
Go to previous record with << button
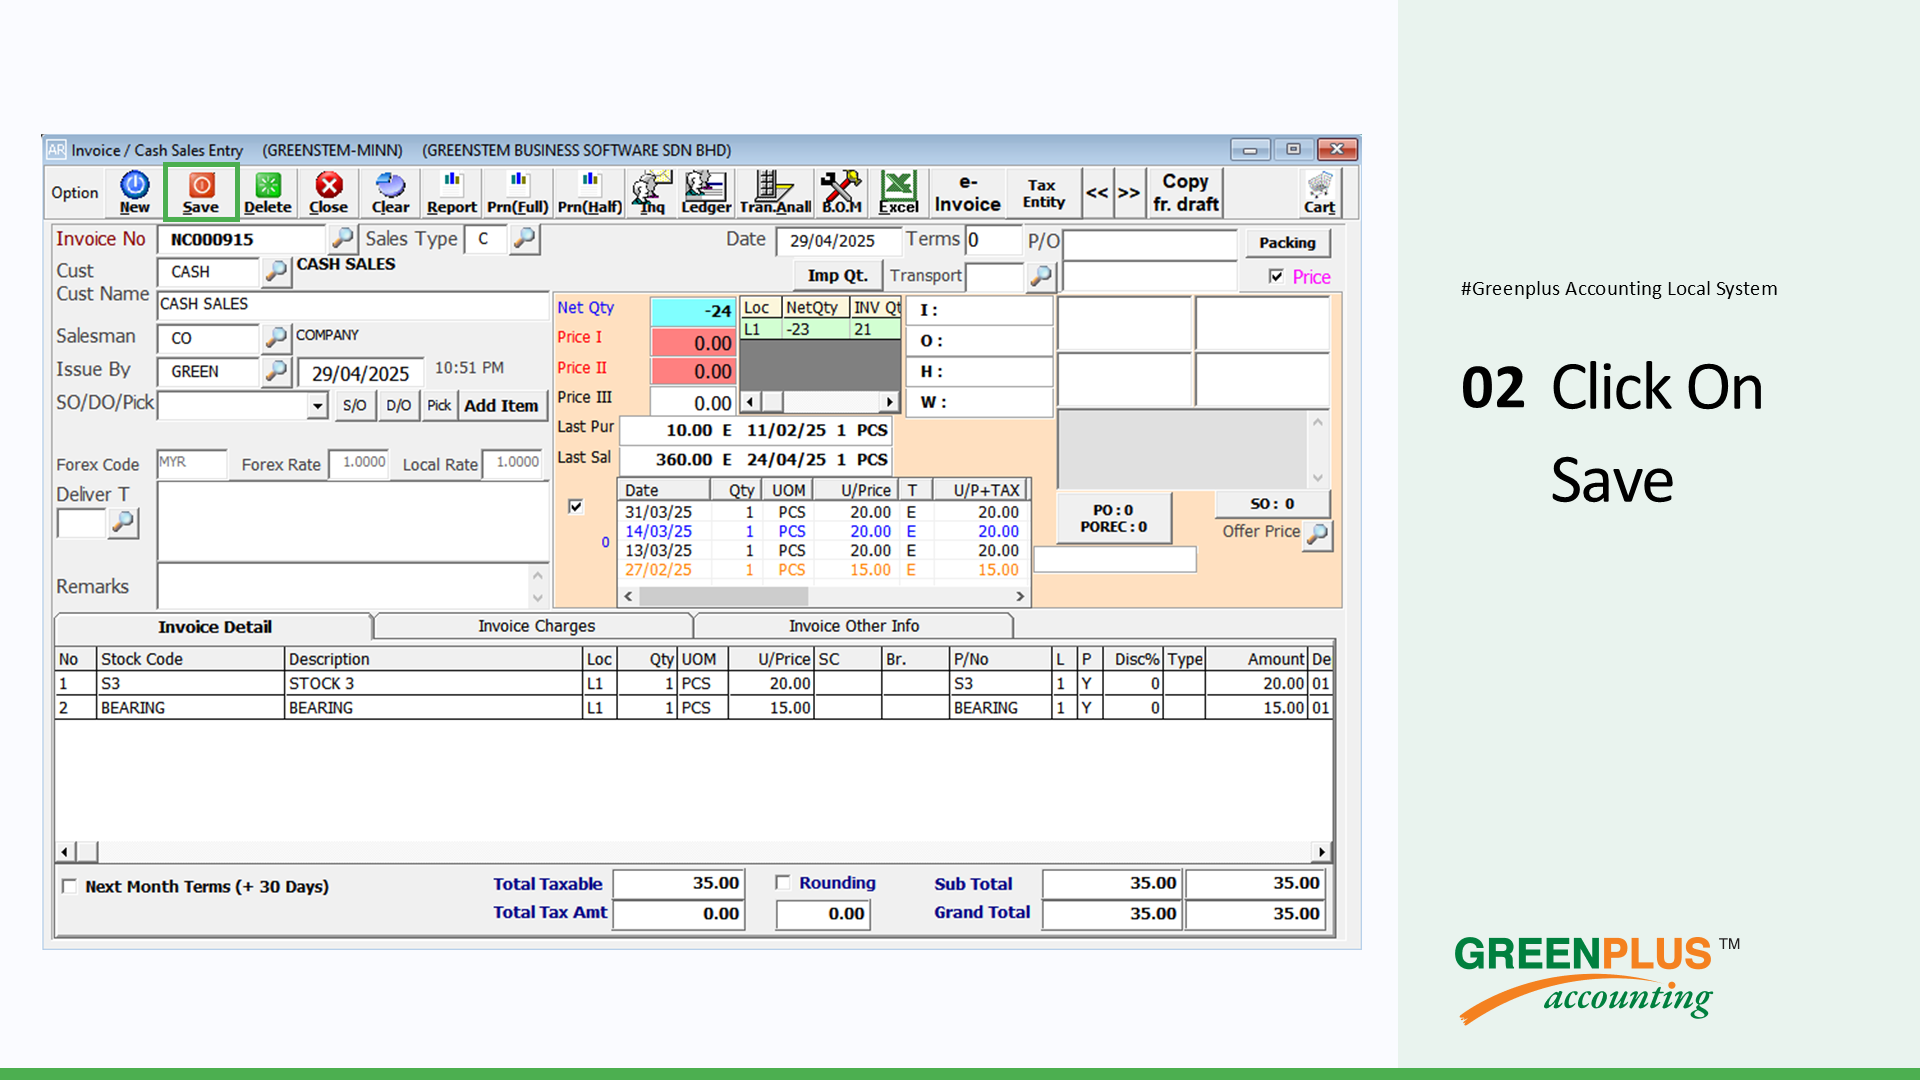point(1097,192)
